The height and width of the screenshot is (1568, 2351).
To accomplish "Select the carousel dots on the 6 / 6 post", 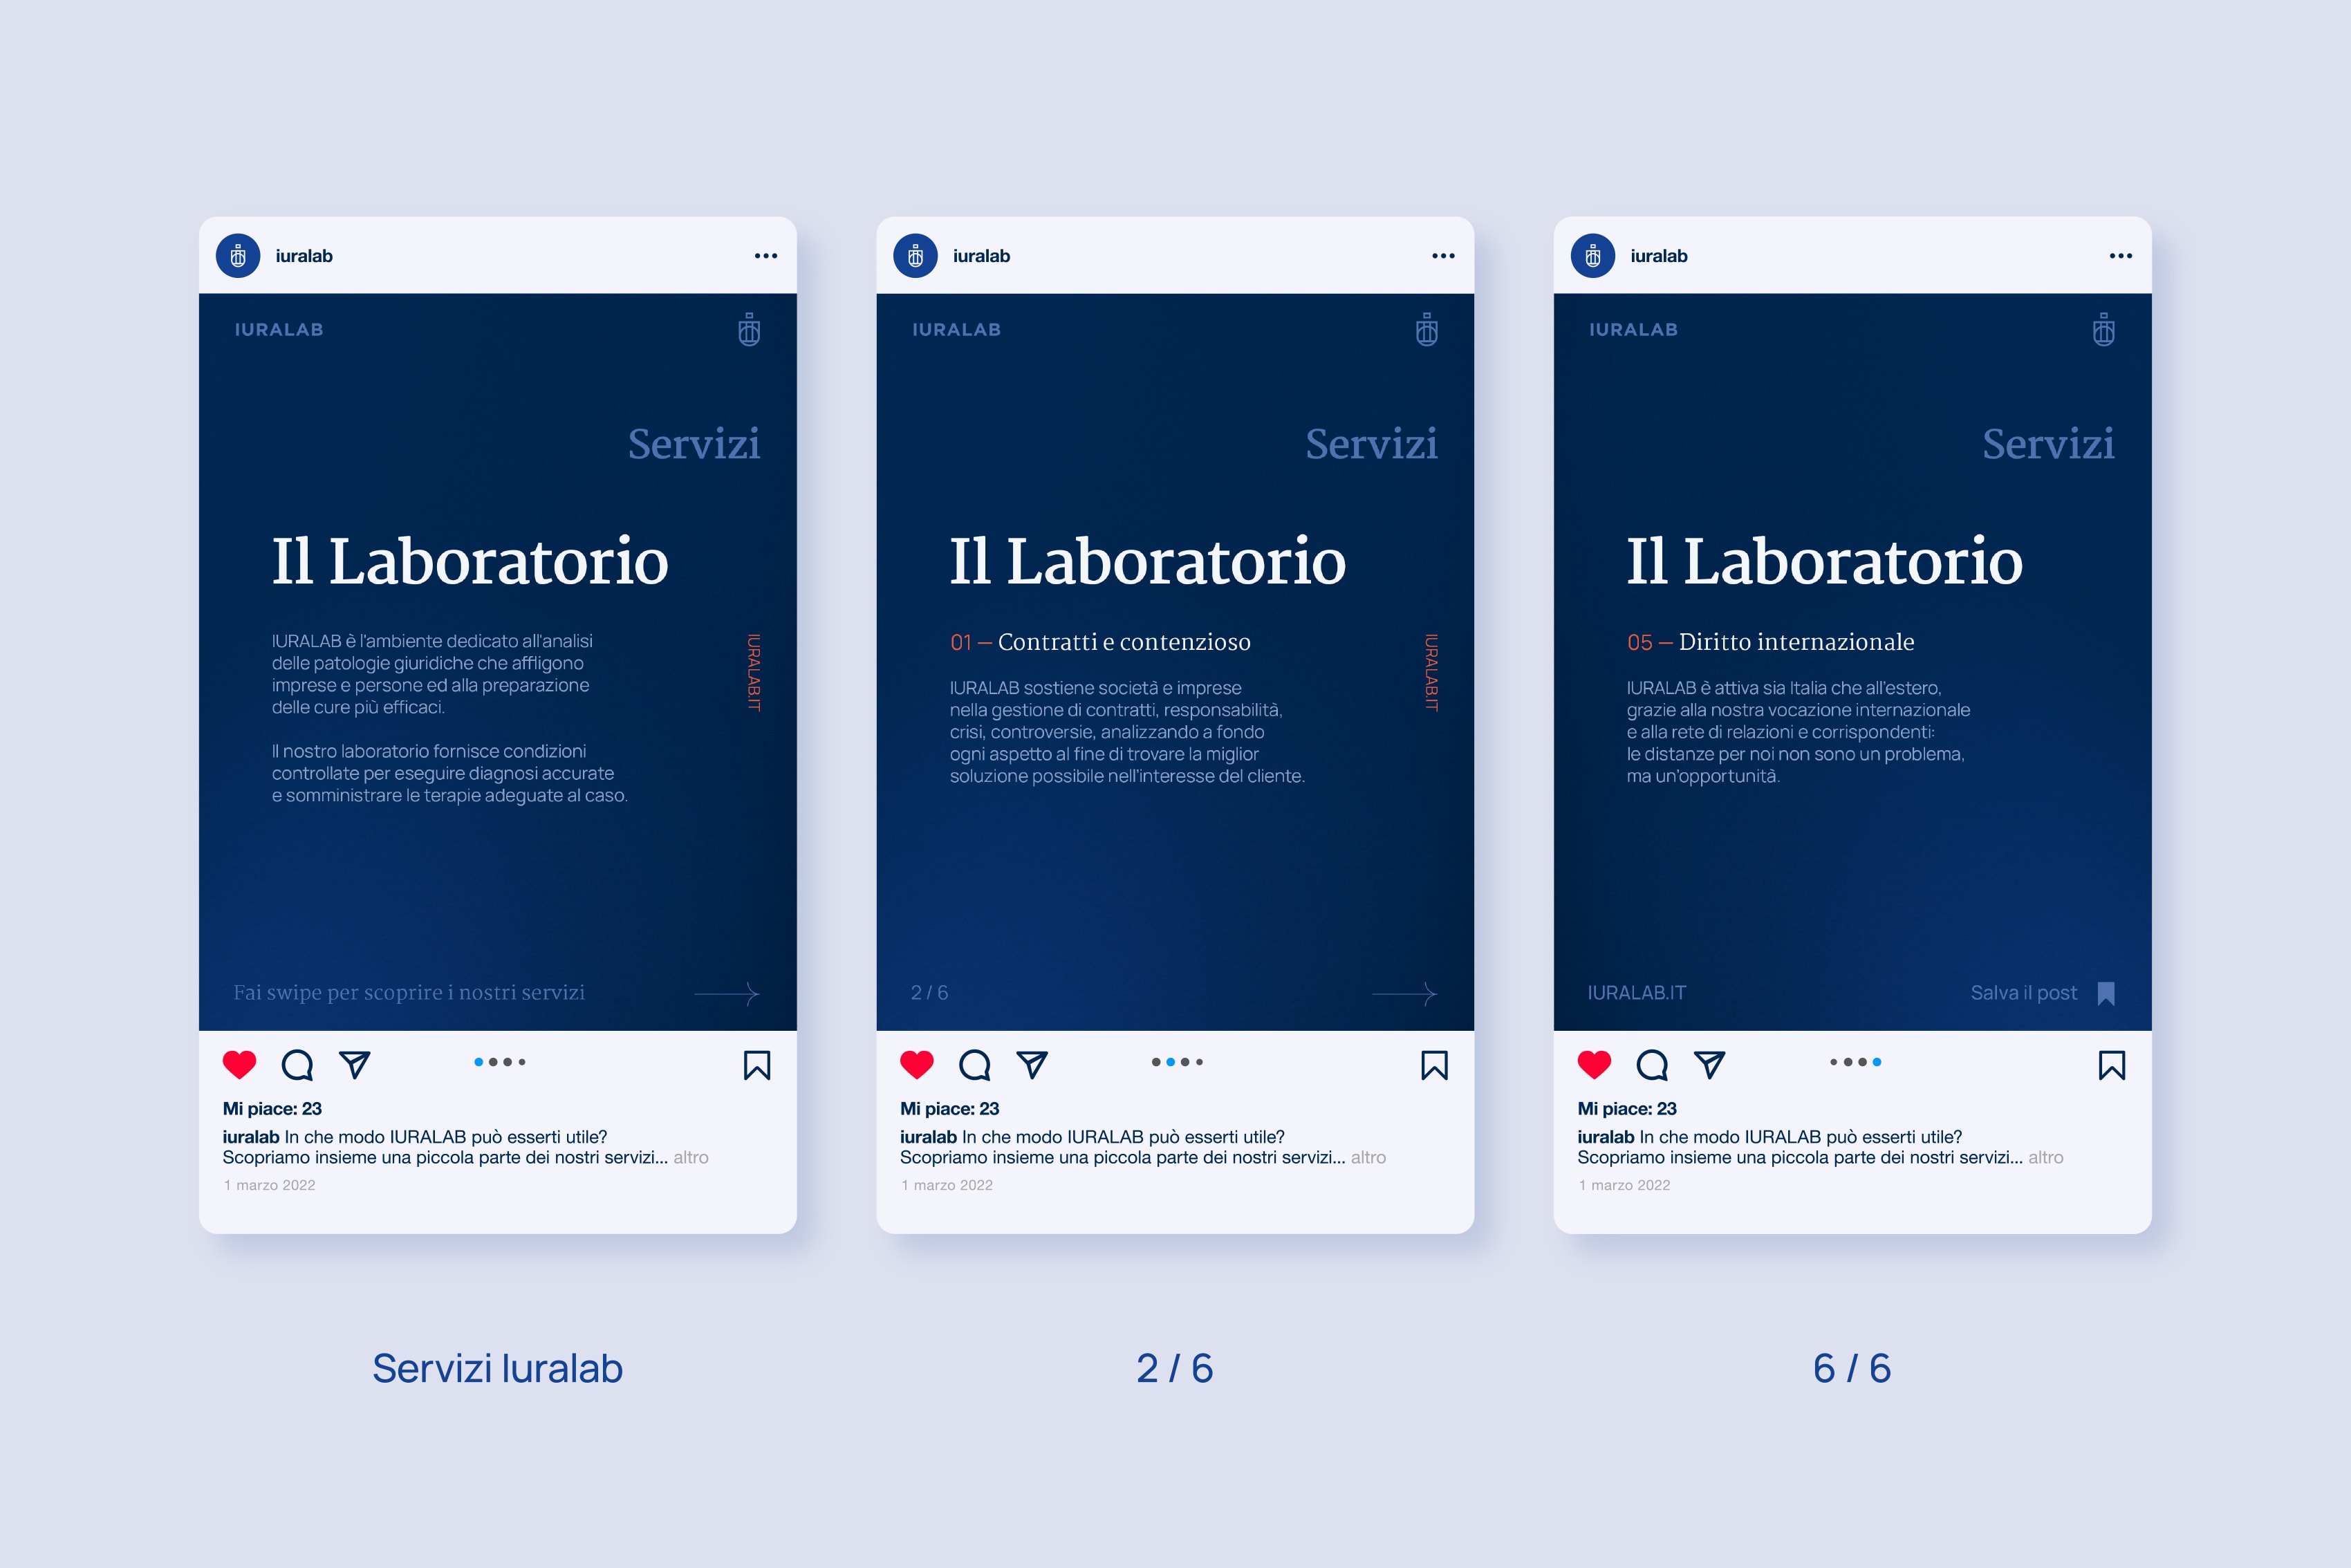I will pos(1855,1062).
